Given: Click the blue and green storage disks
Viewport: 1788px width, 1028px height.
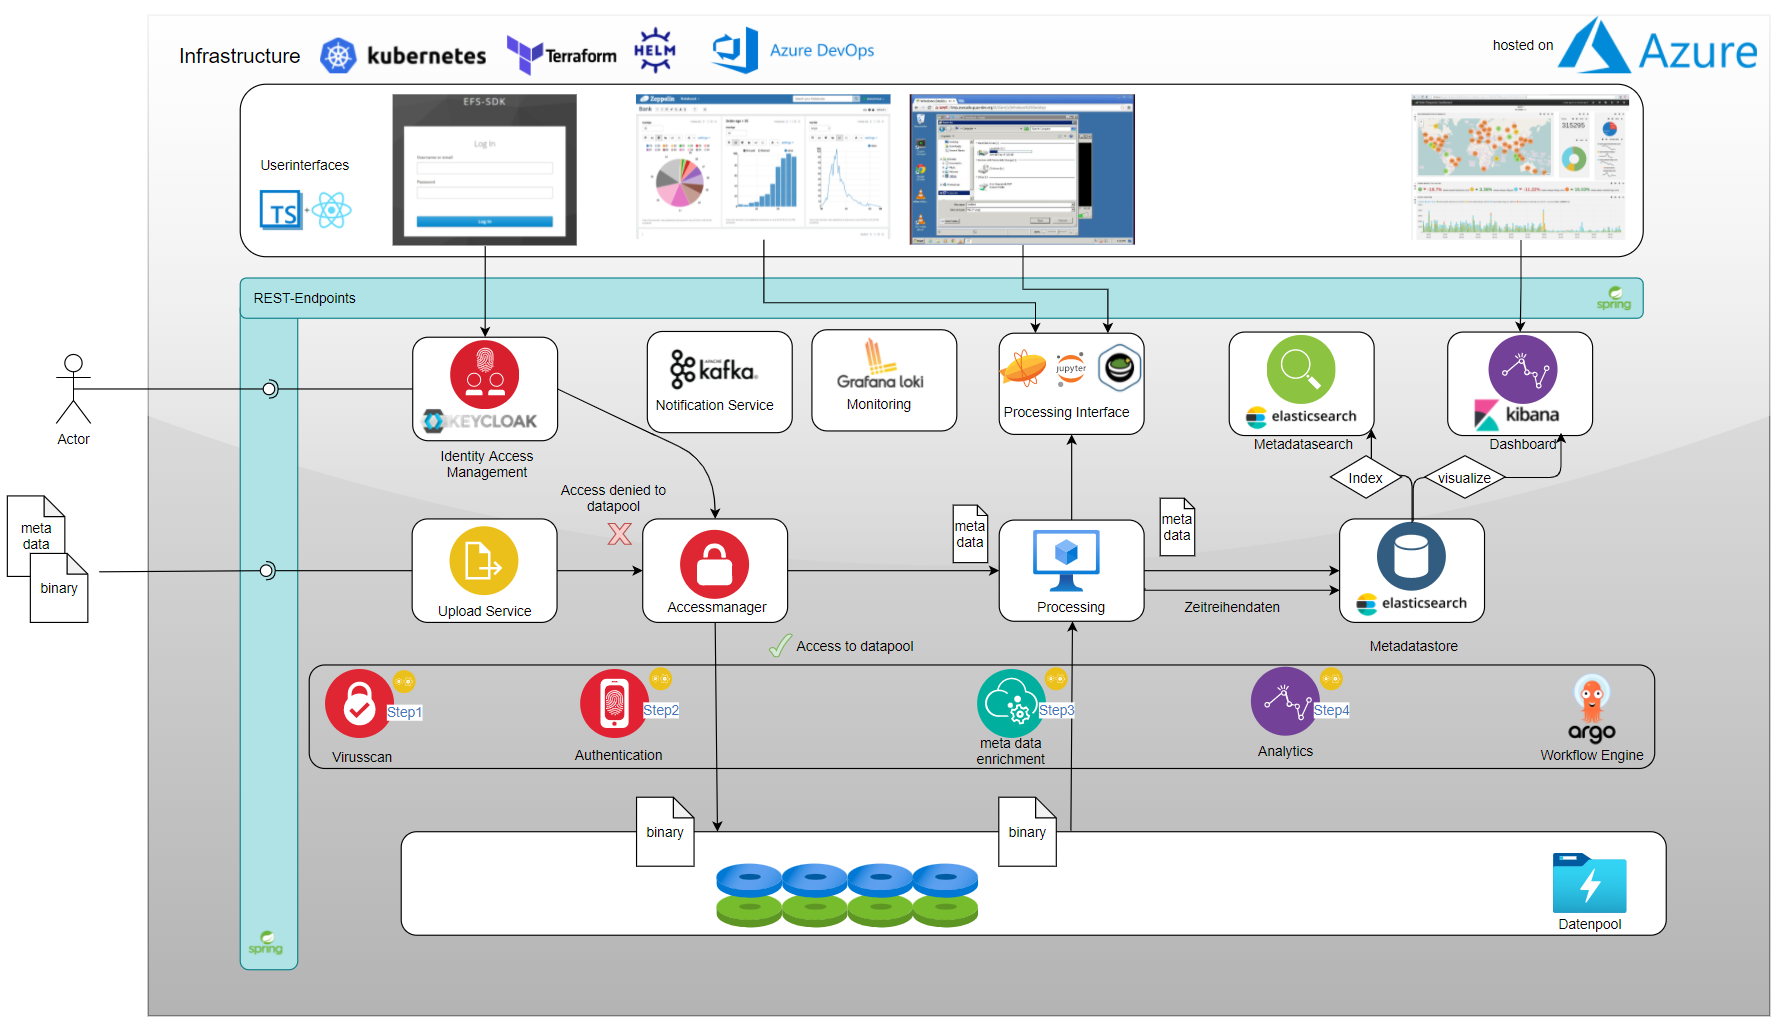Looking at the screenshot, I should 848,894.
